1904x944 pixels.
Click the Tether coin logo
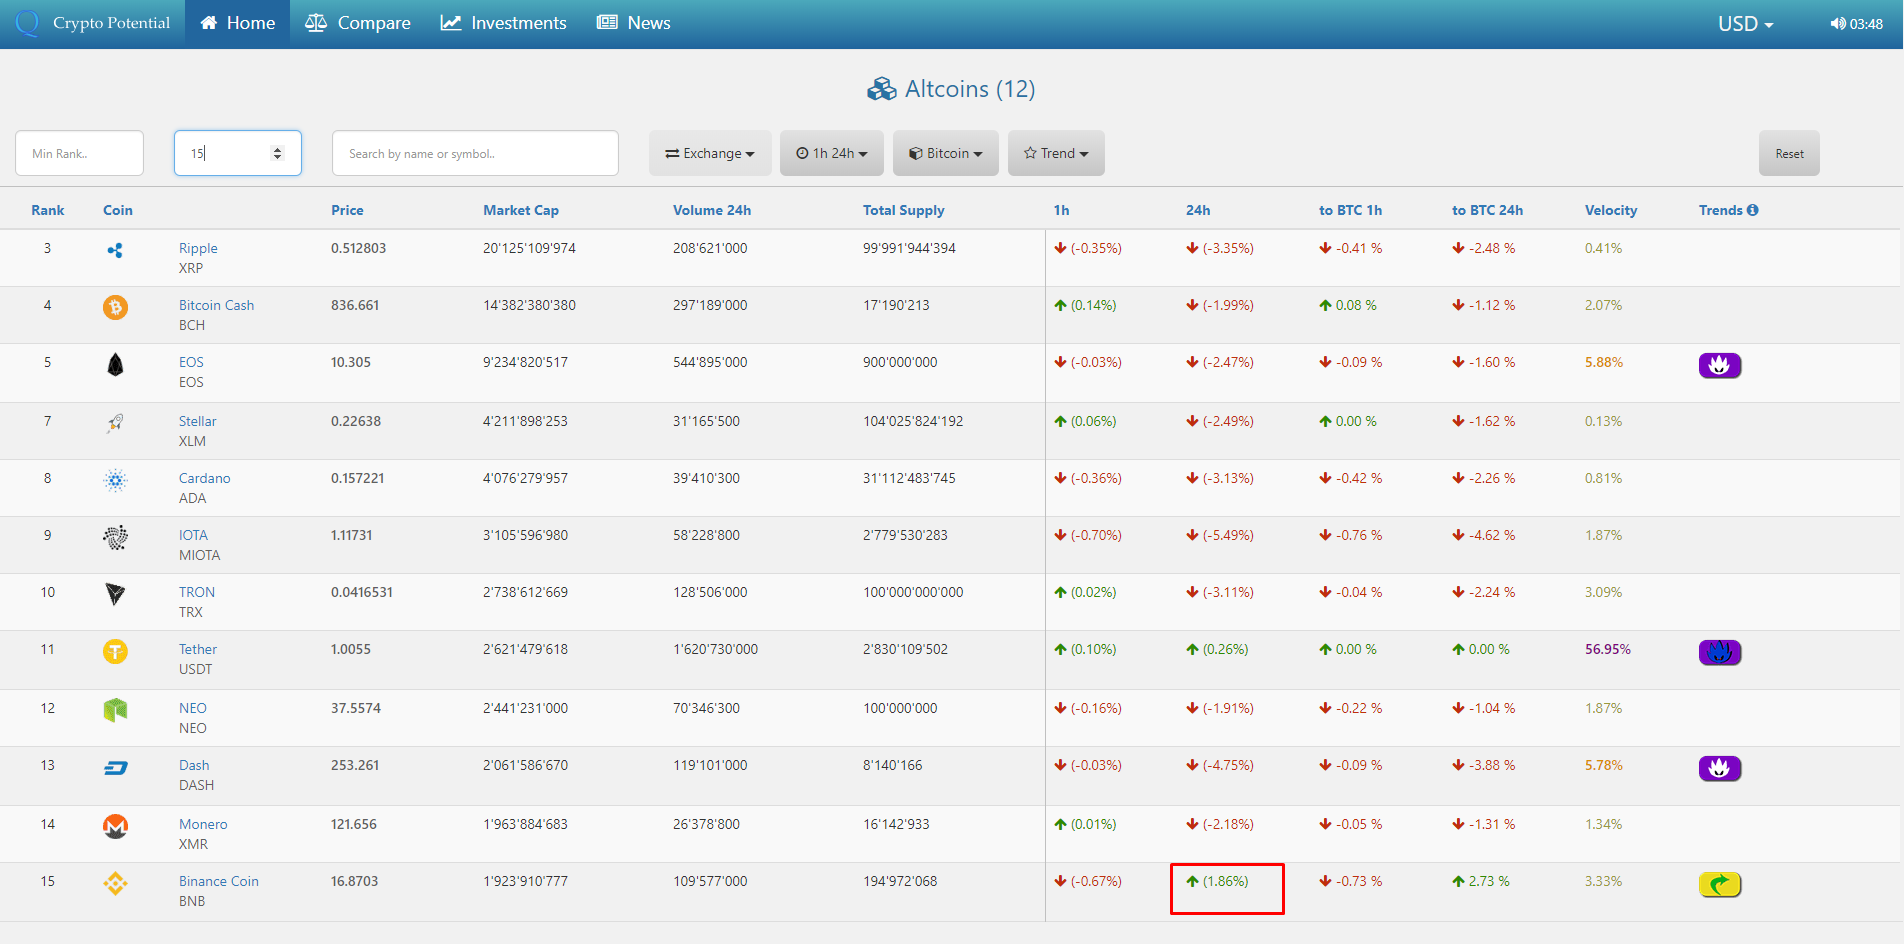(115, 652)
